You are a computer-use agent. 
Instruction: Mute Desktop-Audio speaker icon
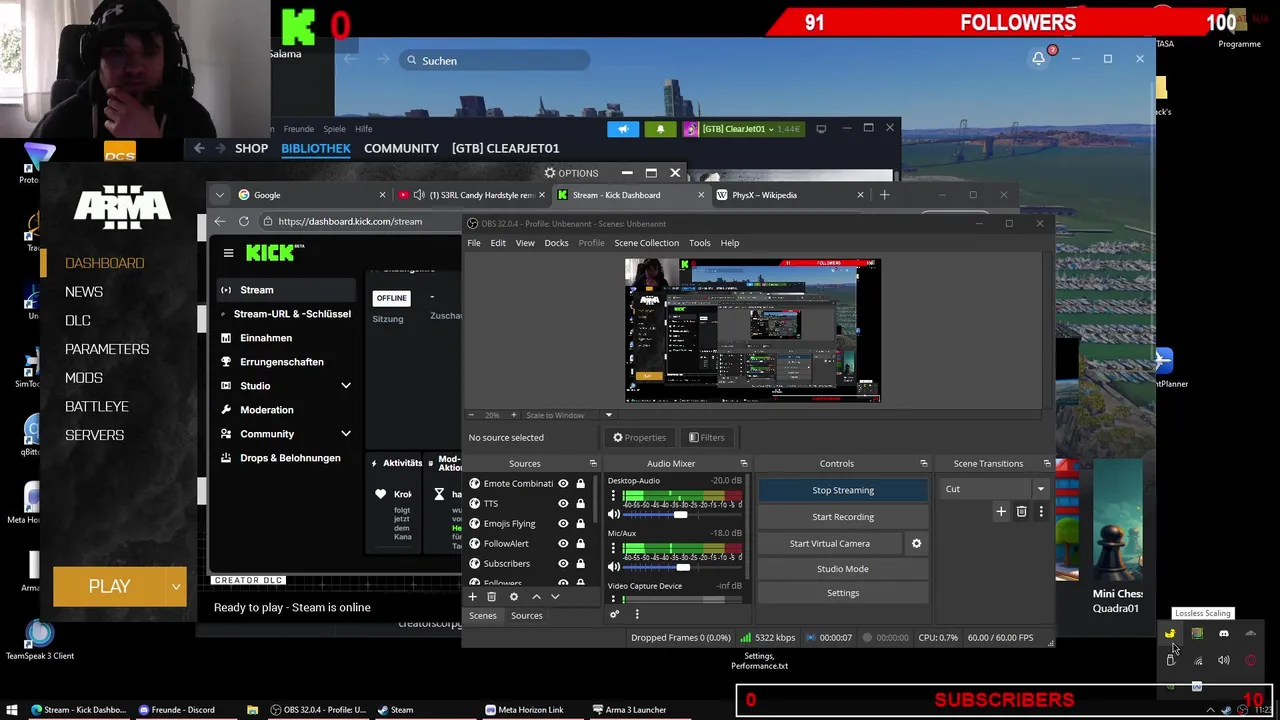tap(614, 514)
